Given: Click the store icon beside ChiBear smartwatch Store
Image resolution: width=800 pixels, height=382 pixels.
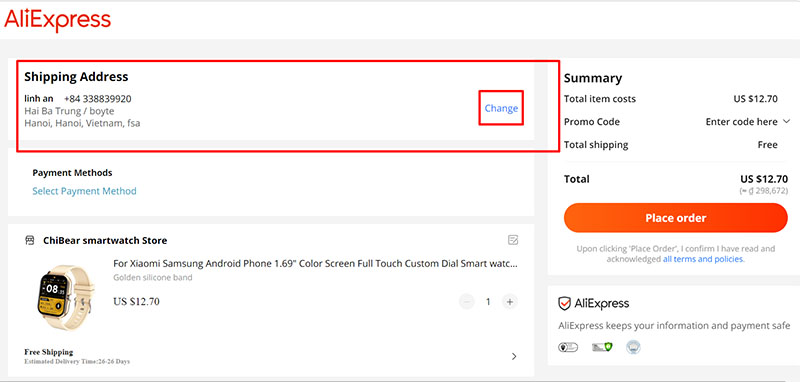Looking at the screenshot, I should pos(30,240).
